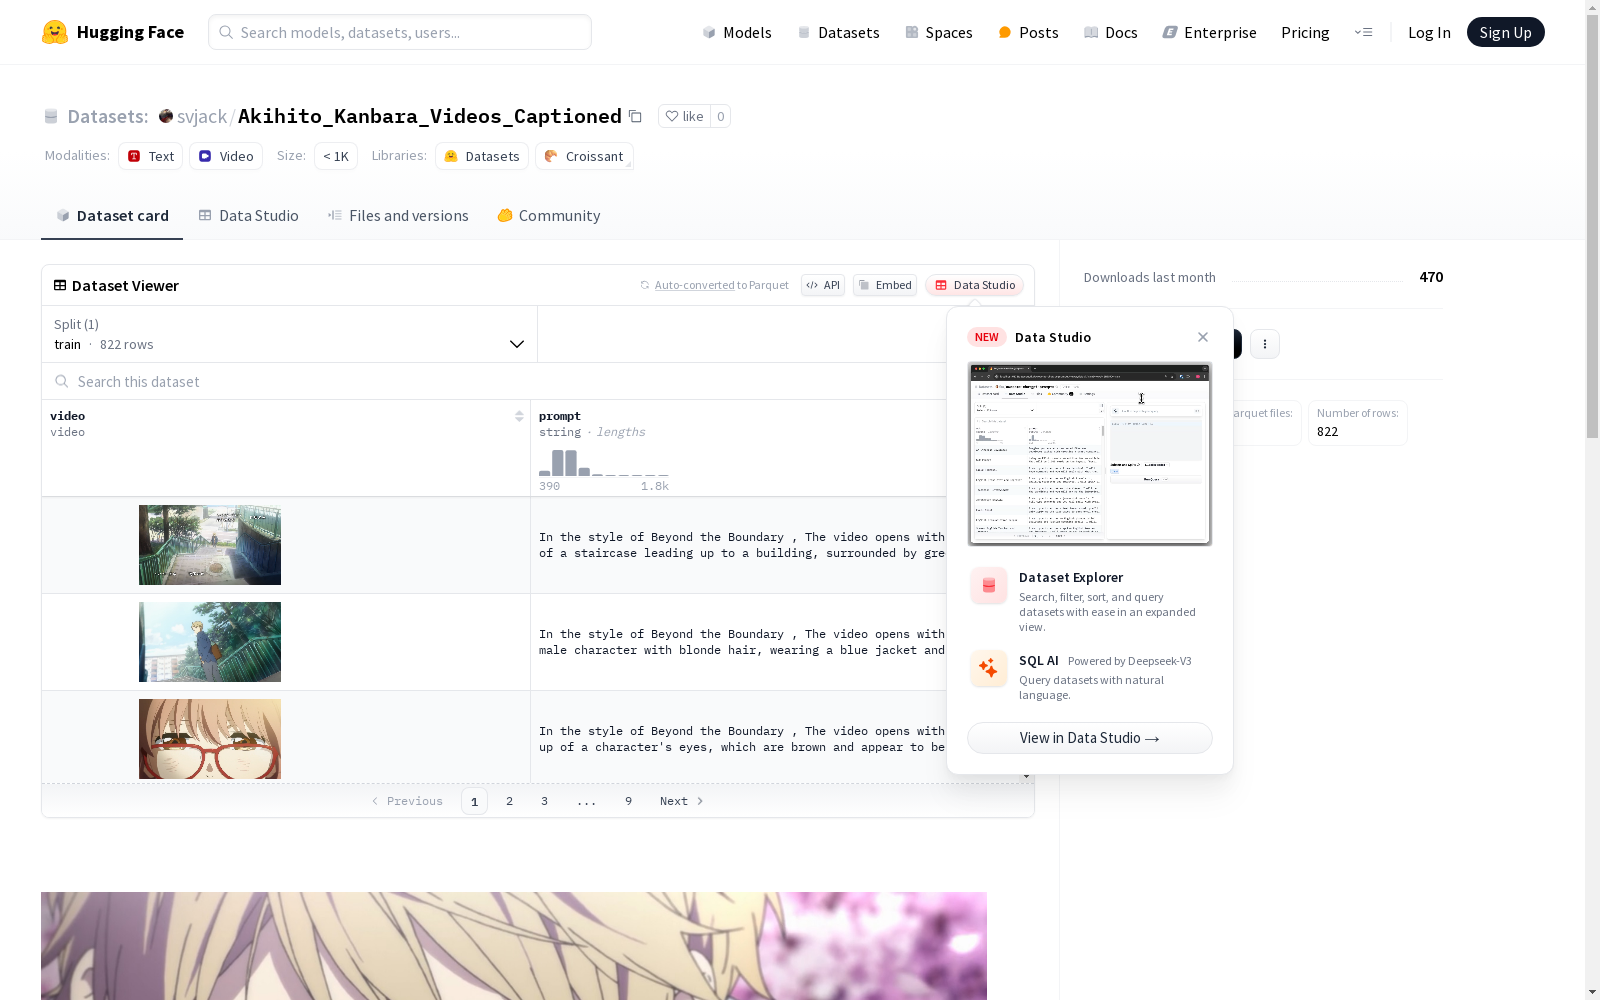Click the Downloads last month value 470

(1431, 277)
